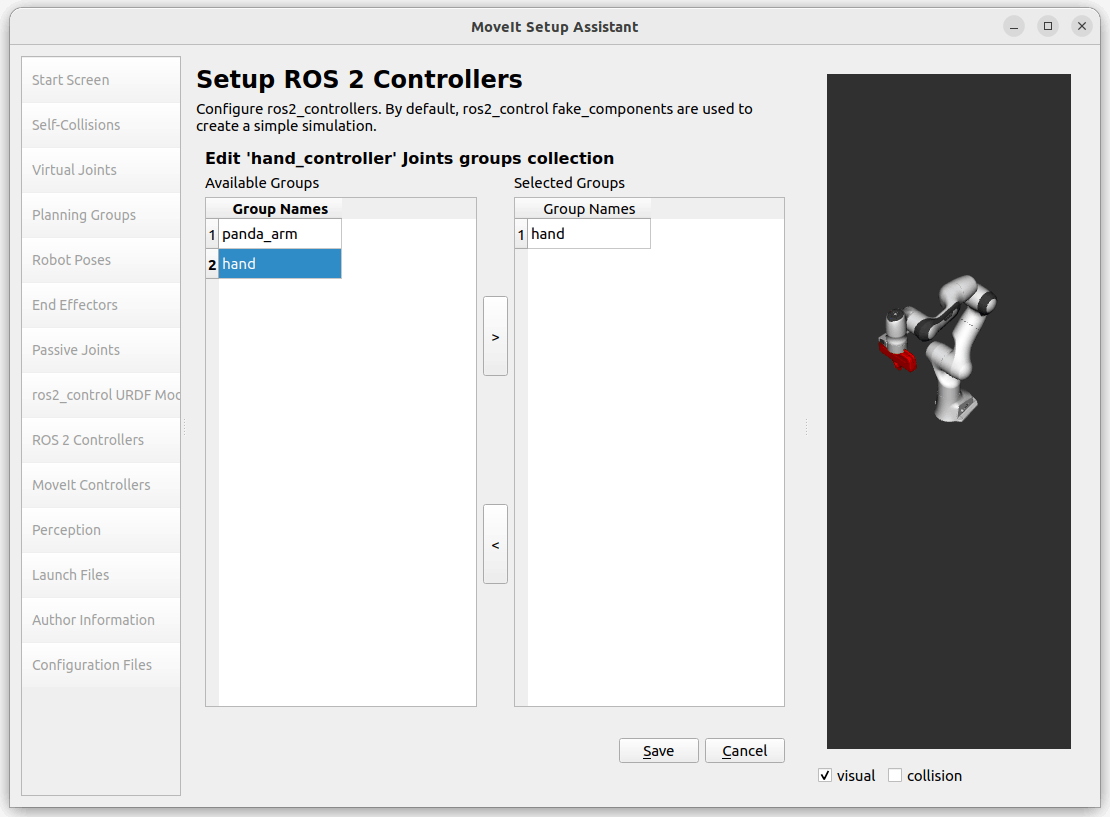The image size is (1110, 817).
Task: Select highlighted hand row in Available Groups
Action: [280, 263]
